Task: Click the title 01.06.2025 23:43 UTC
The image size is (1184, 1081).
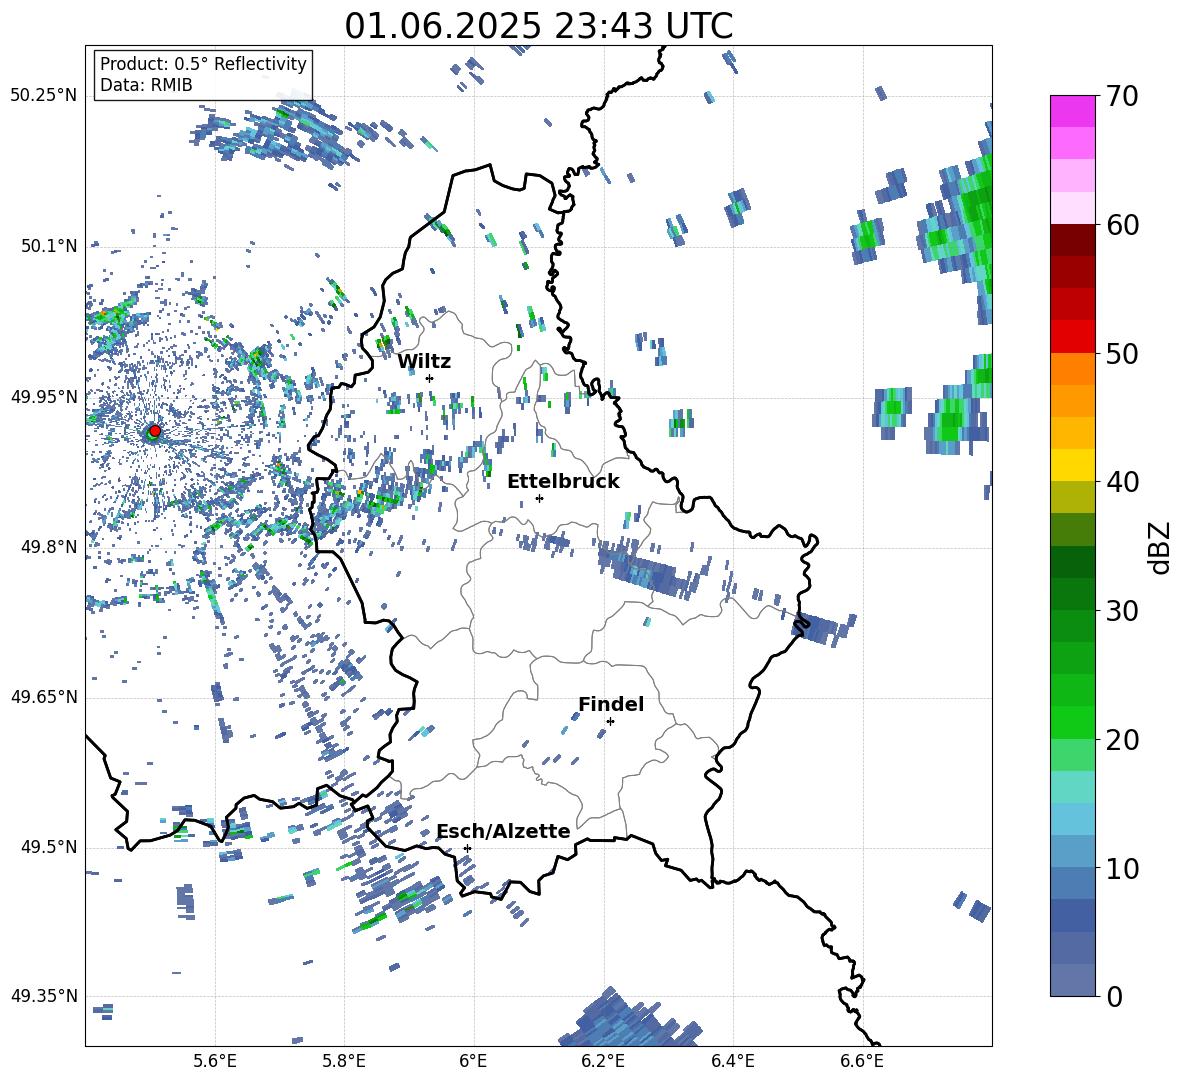Action: [x=538, y=26]
